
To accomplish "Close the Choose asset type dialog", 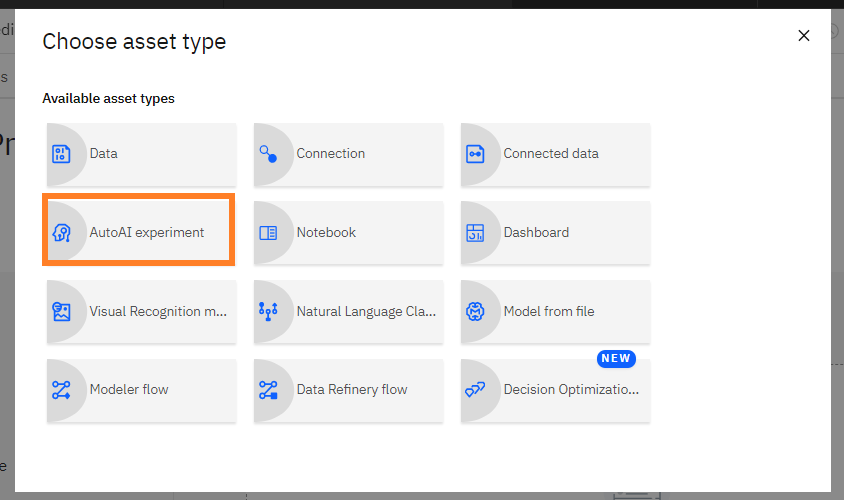I will 804,36.
